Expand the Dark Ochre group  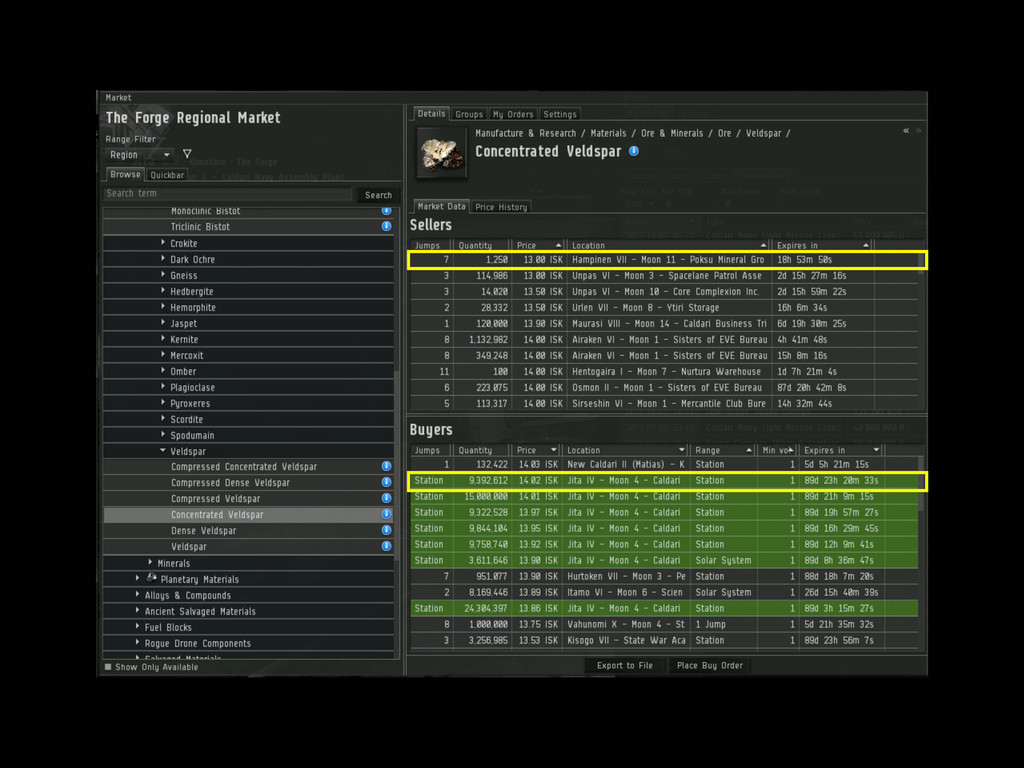[x=163, y=259]
